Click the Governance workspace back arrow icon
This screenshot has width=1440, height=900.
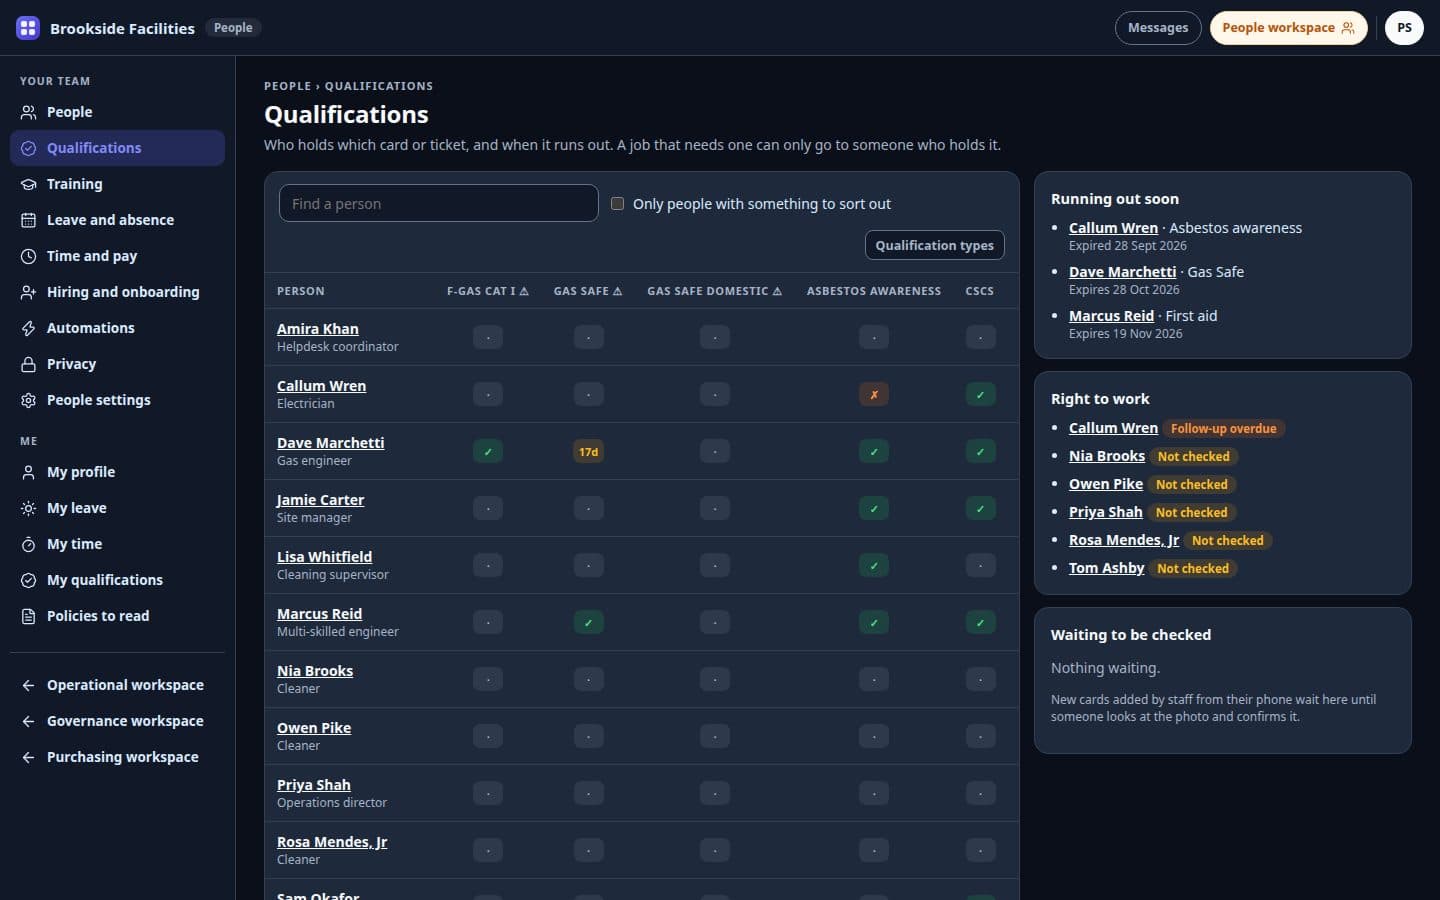(x=28, y=721)
